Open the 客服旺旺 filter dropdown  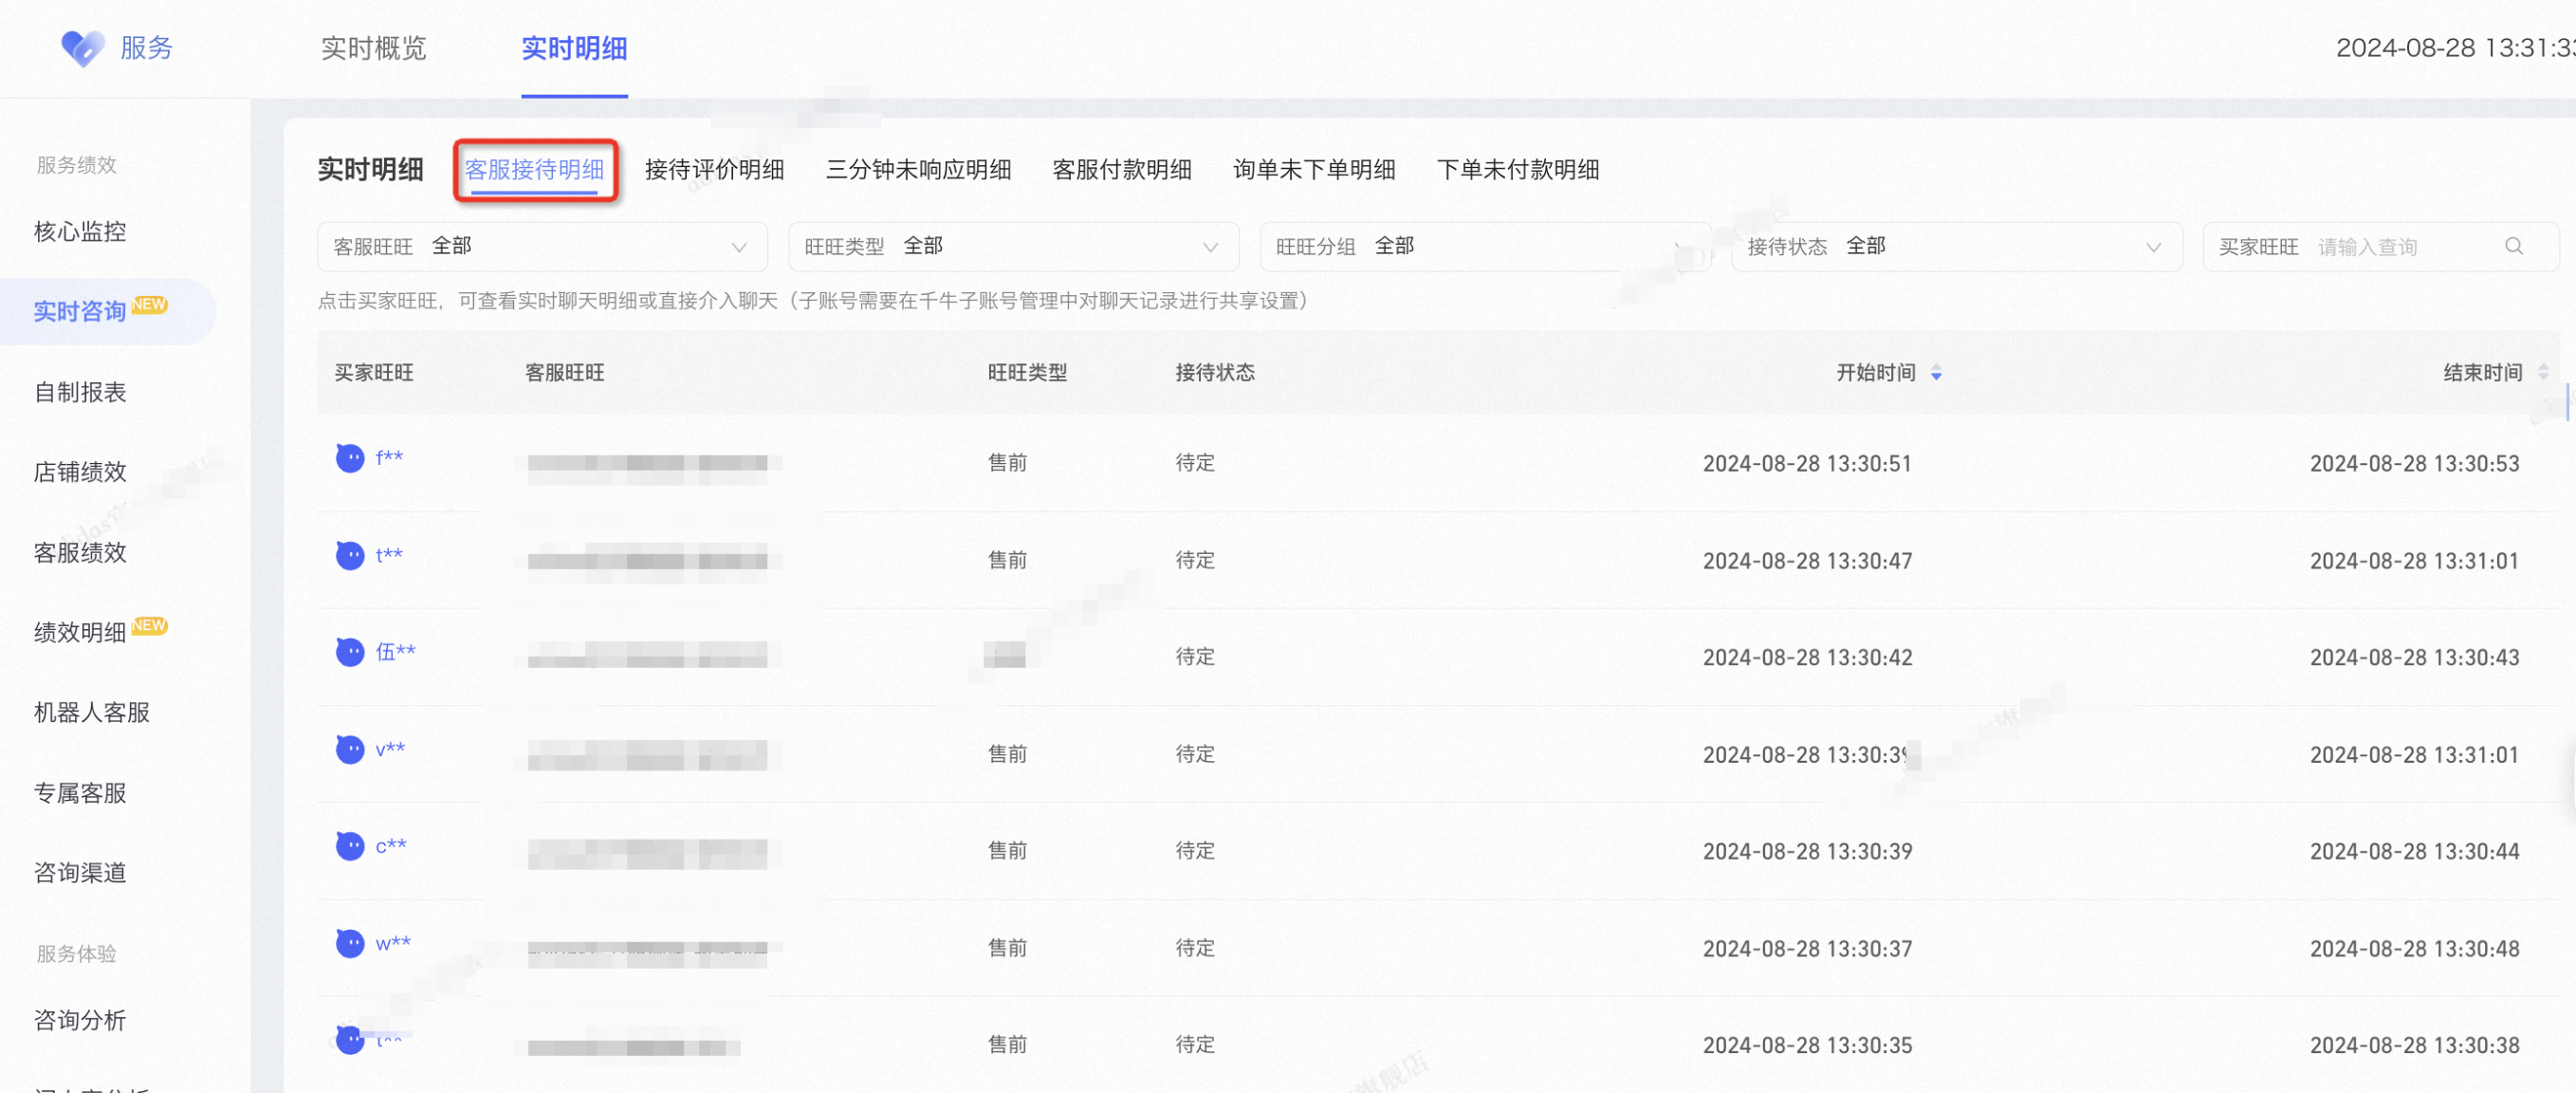[542, 246]
